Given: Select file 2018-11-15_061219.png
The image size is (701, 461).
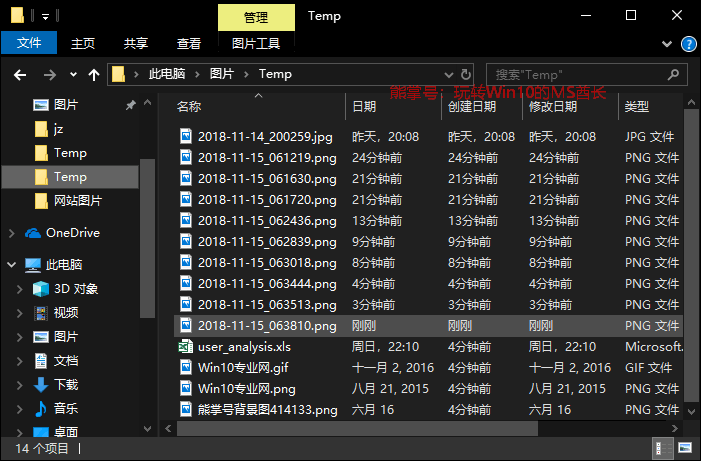Looking at the screenshot, I should click(267, 157).
